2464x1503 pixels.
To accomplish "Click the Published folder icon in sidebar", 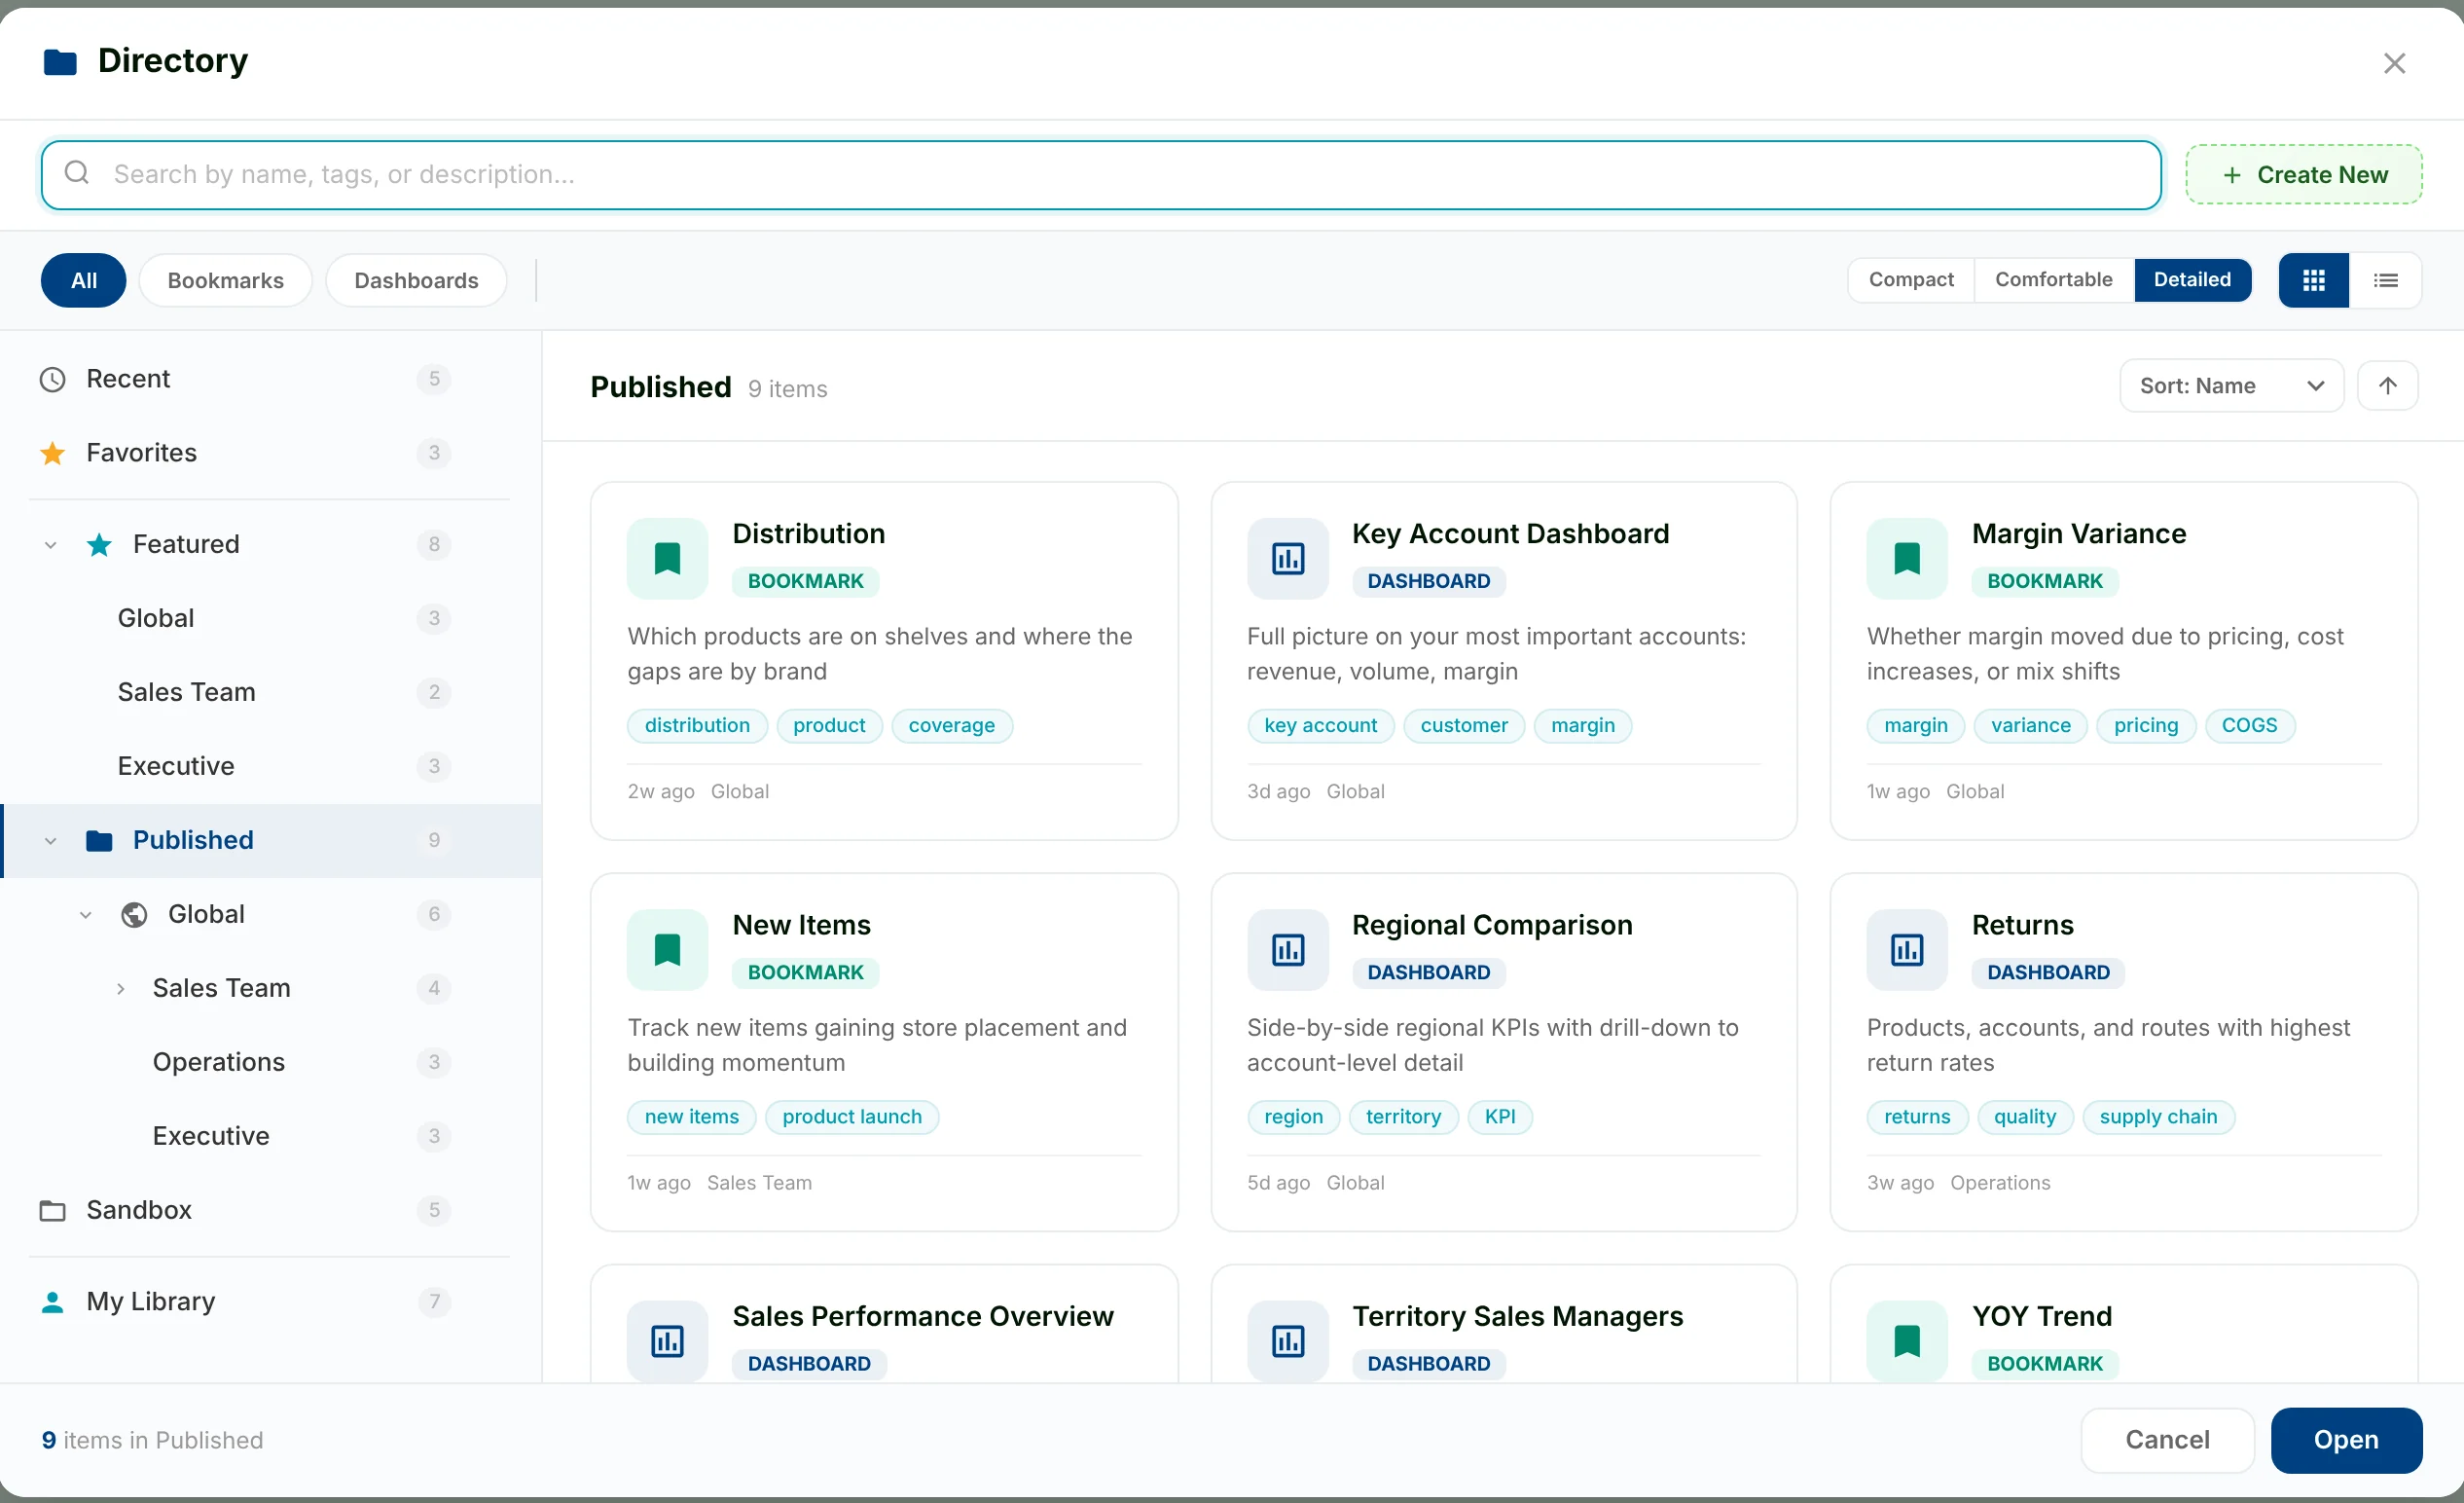I will (x=99, y=840).
